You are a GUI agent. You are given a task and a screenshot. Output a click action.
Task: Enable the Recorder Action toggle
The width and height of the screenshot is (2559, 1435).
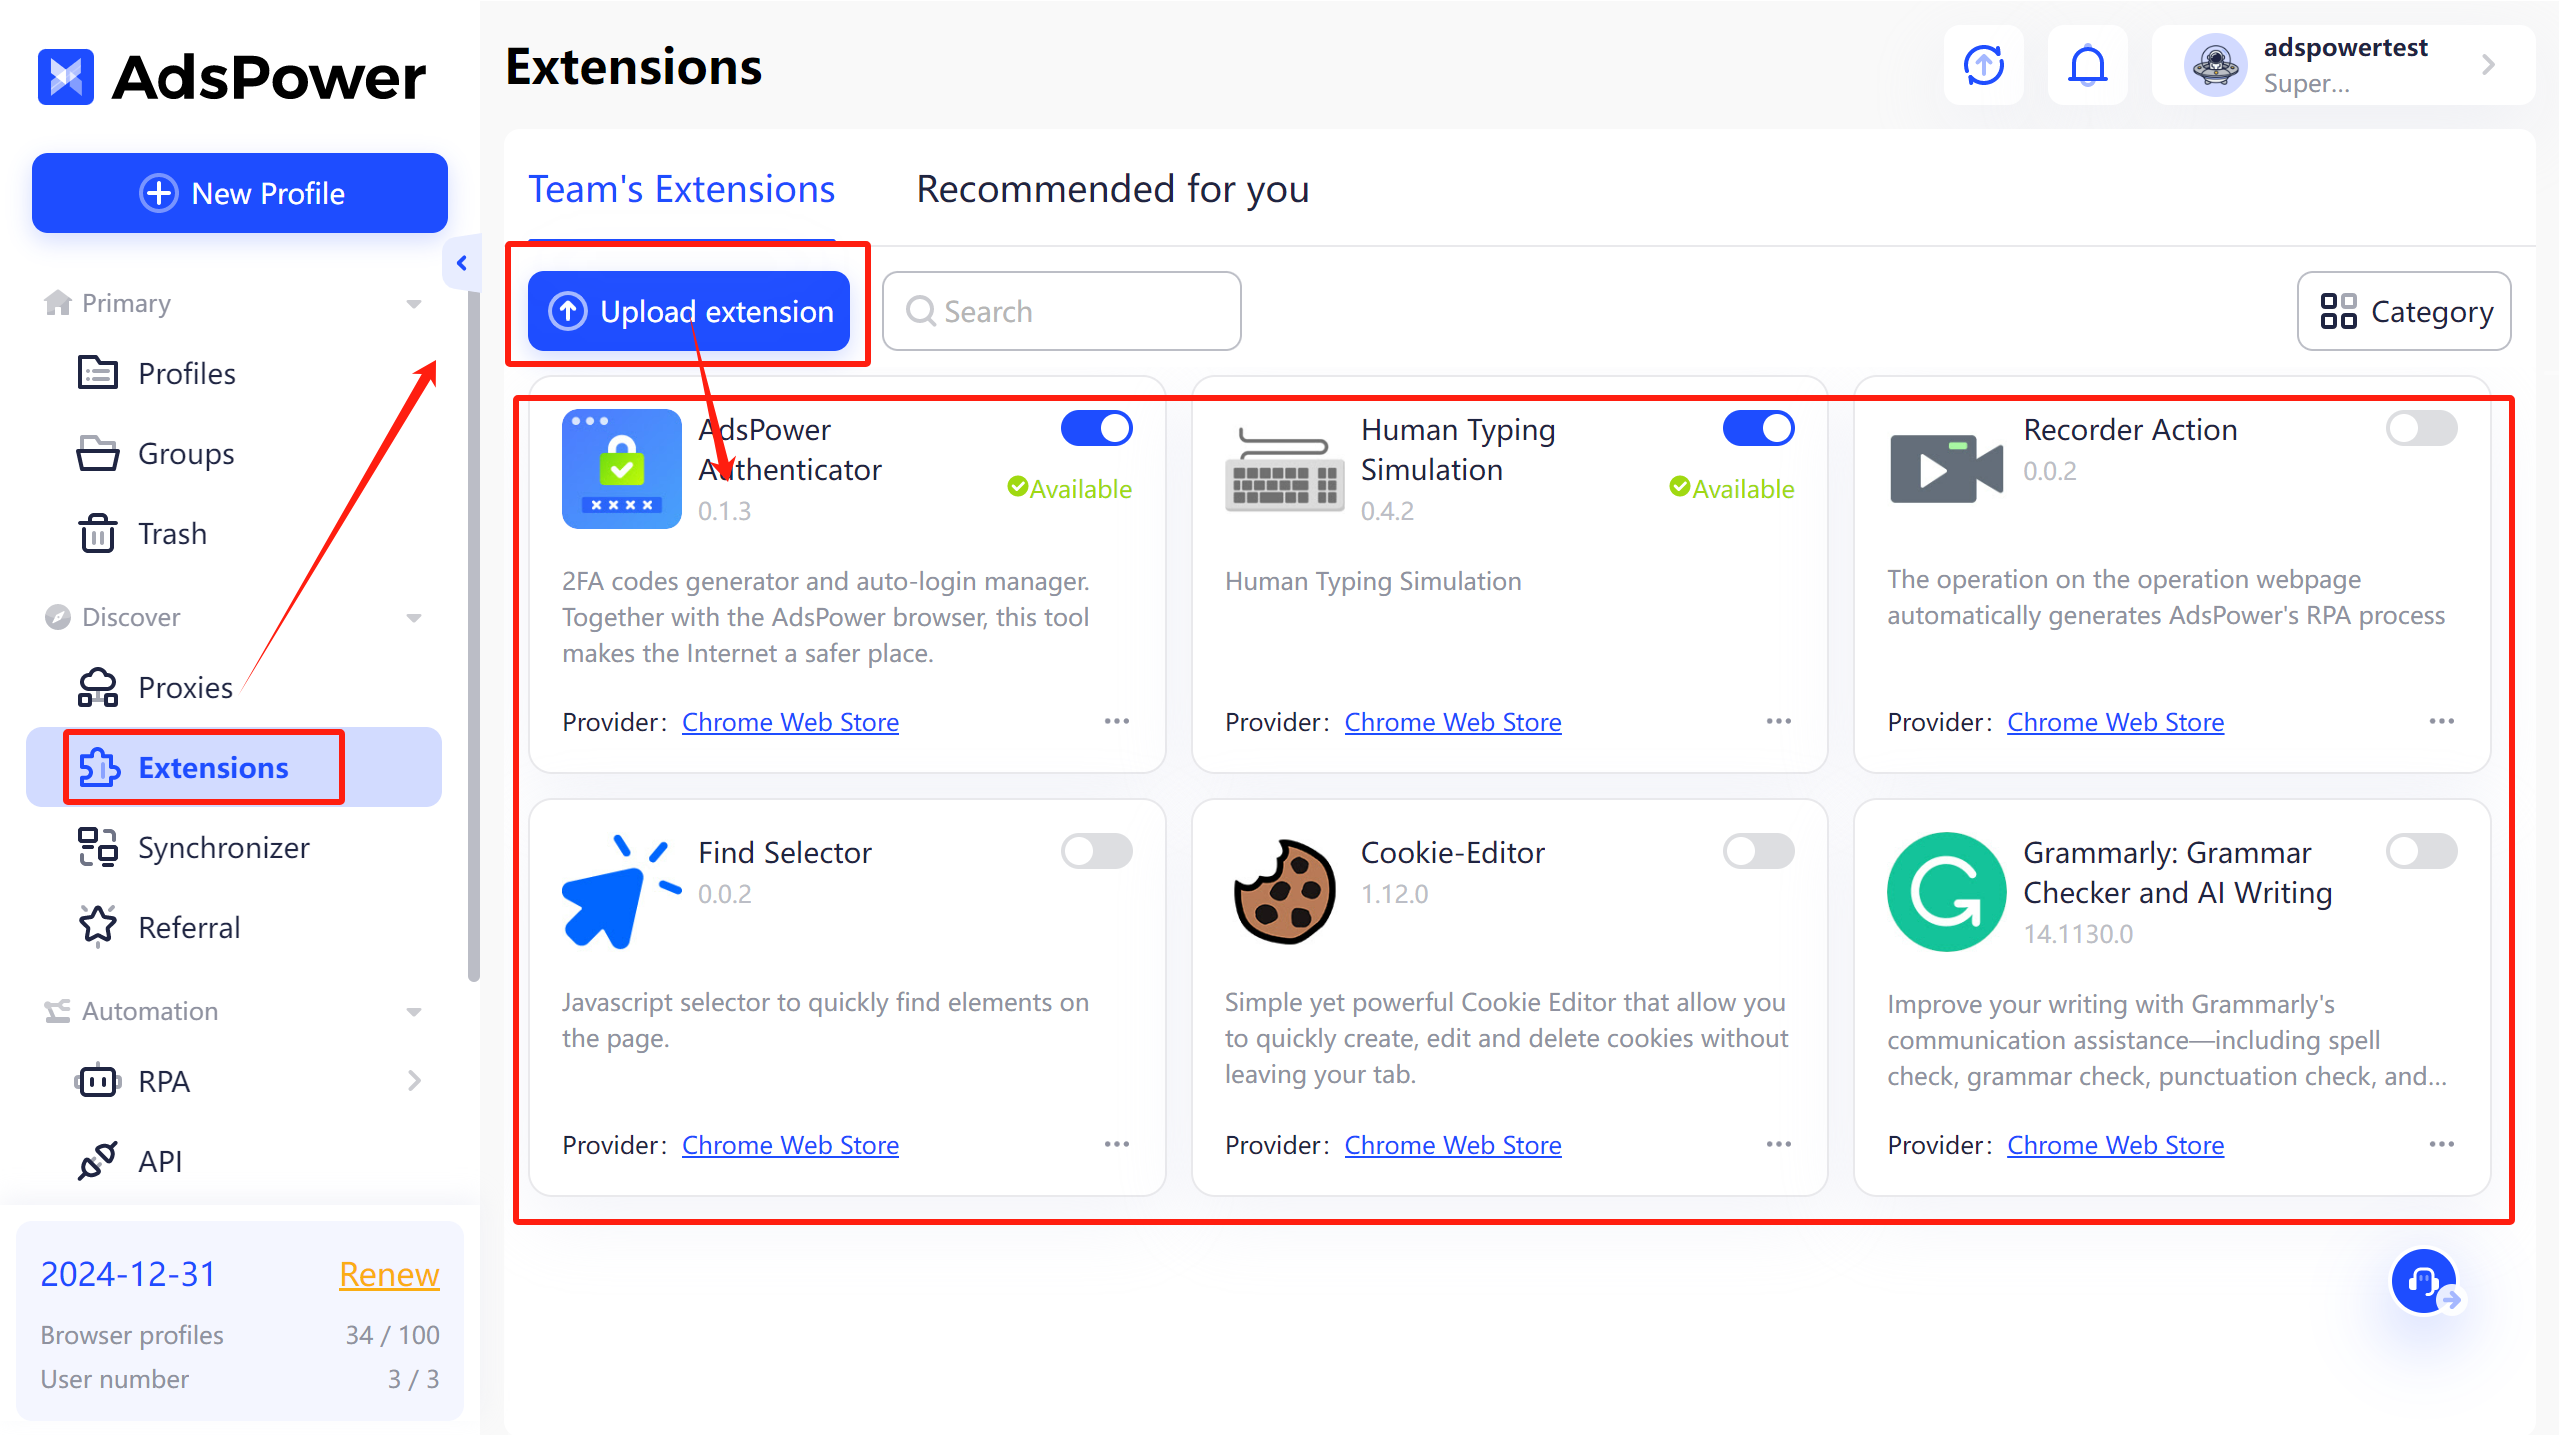(x=2421, y=428)
